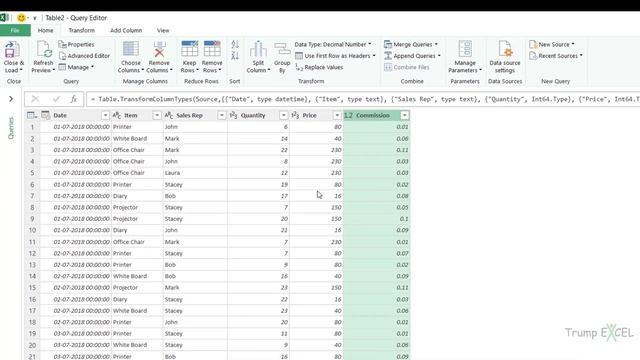
Task: Click the Split Column icon
Action: pyautogui.click(x=258, y=49)
